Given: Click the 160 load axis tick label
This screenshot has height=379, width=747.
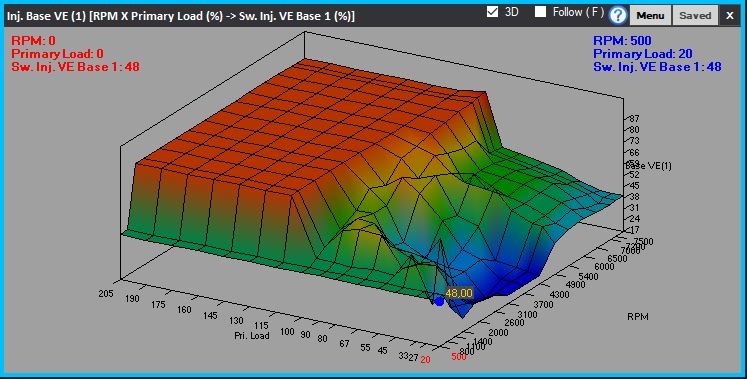Looking at the screenshot, I should 184,309.
